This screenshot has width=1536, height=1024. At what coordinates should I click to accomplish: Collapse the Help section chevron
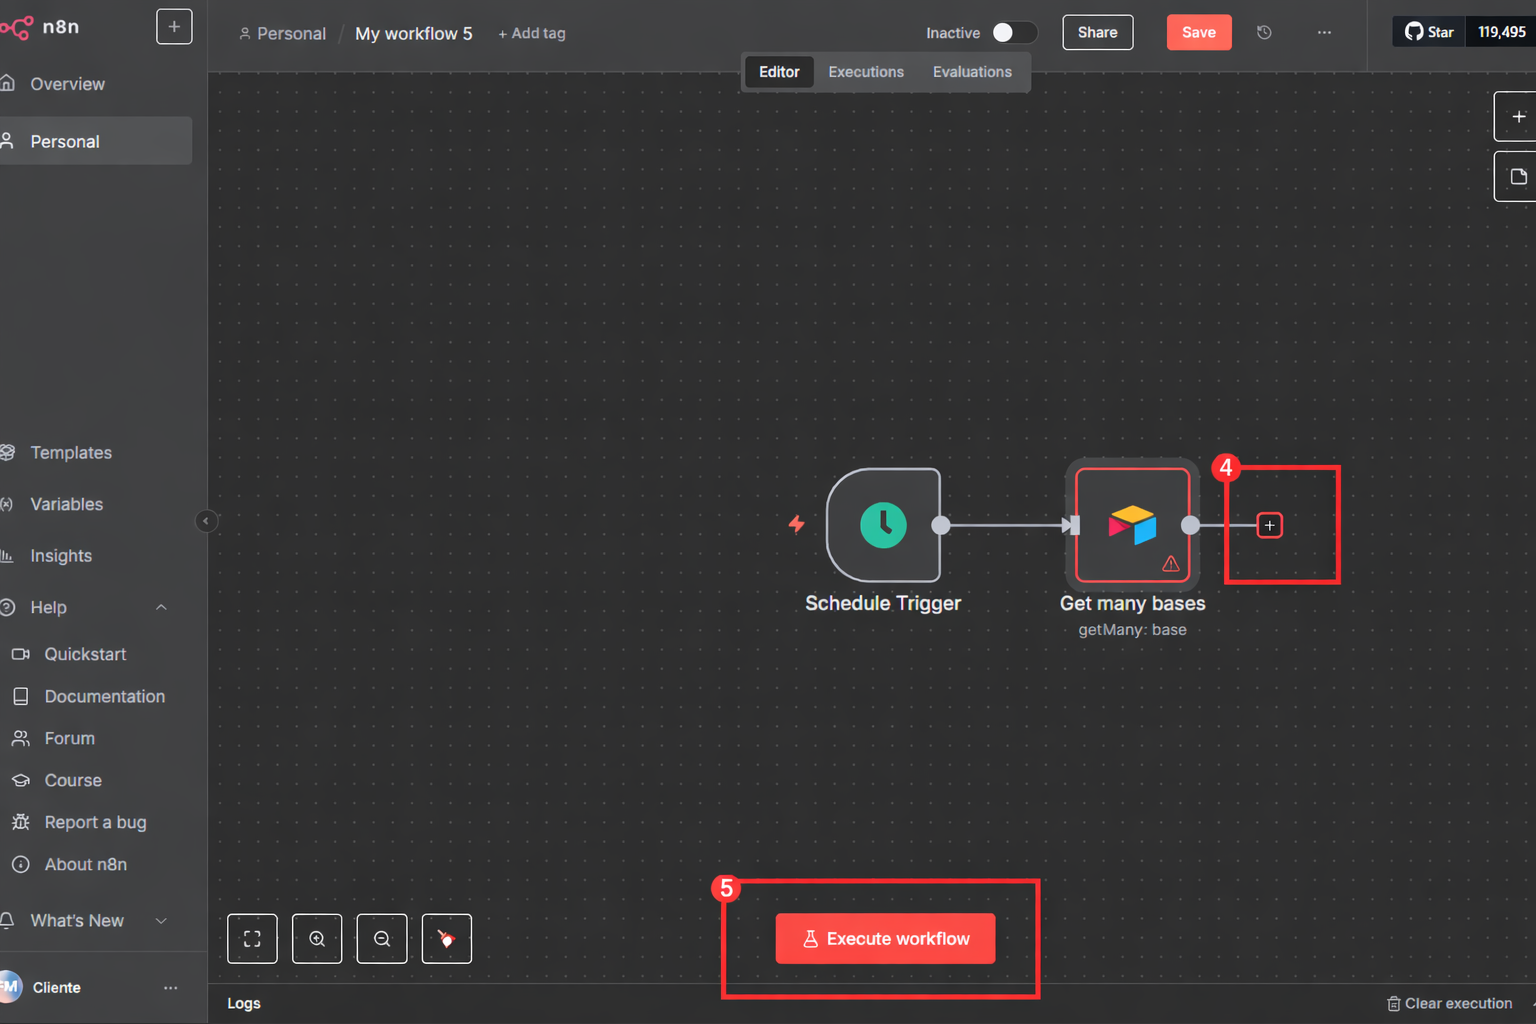(x=161, y=607)
